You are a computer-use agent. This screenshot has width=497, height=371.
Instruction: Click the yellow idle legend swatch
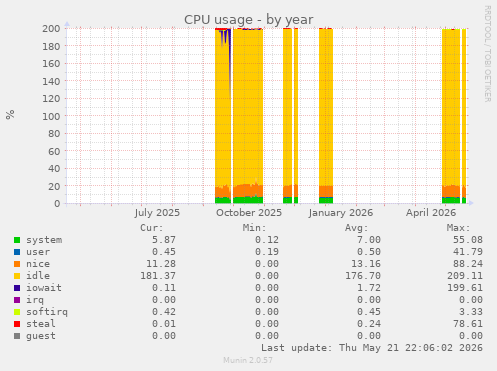click(x=17, y=276)
